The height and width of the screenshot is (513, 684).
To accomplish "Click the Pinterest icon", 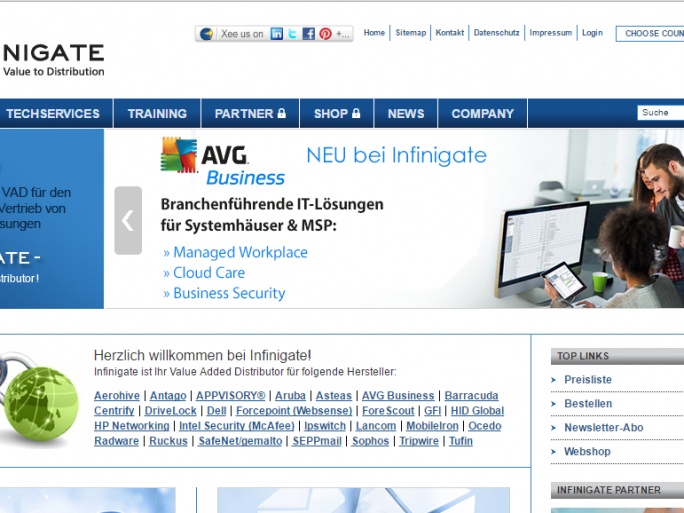I will pyautogui.click(x=325, y=34).
